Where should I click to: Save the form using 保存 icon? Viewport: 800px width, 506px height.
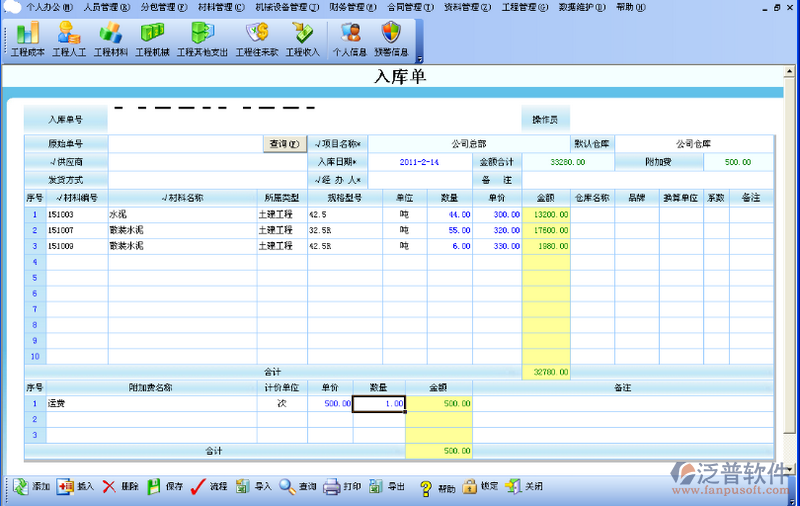[x=165, y=487]
